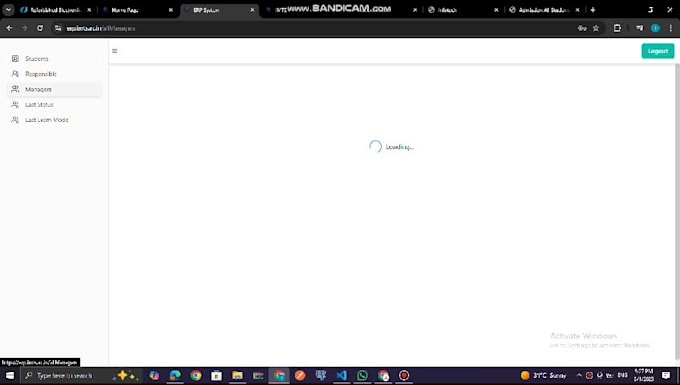Open the browser extensions icon

pyautogui.click(x=617, y=28)
